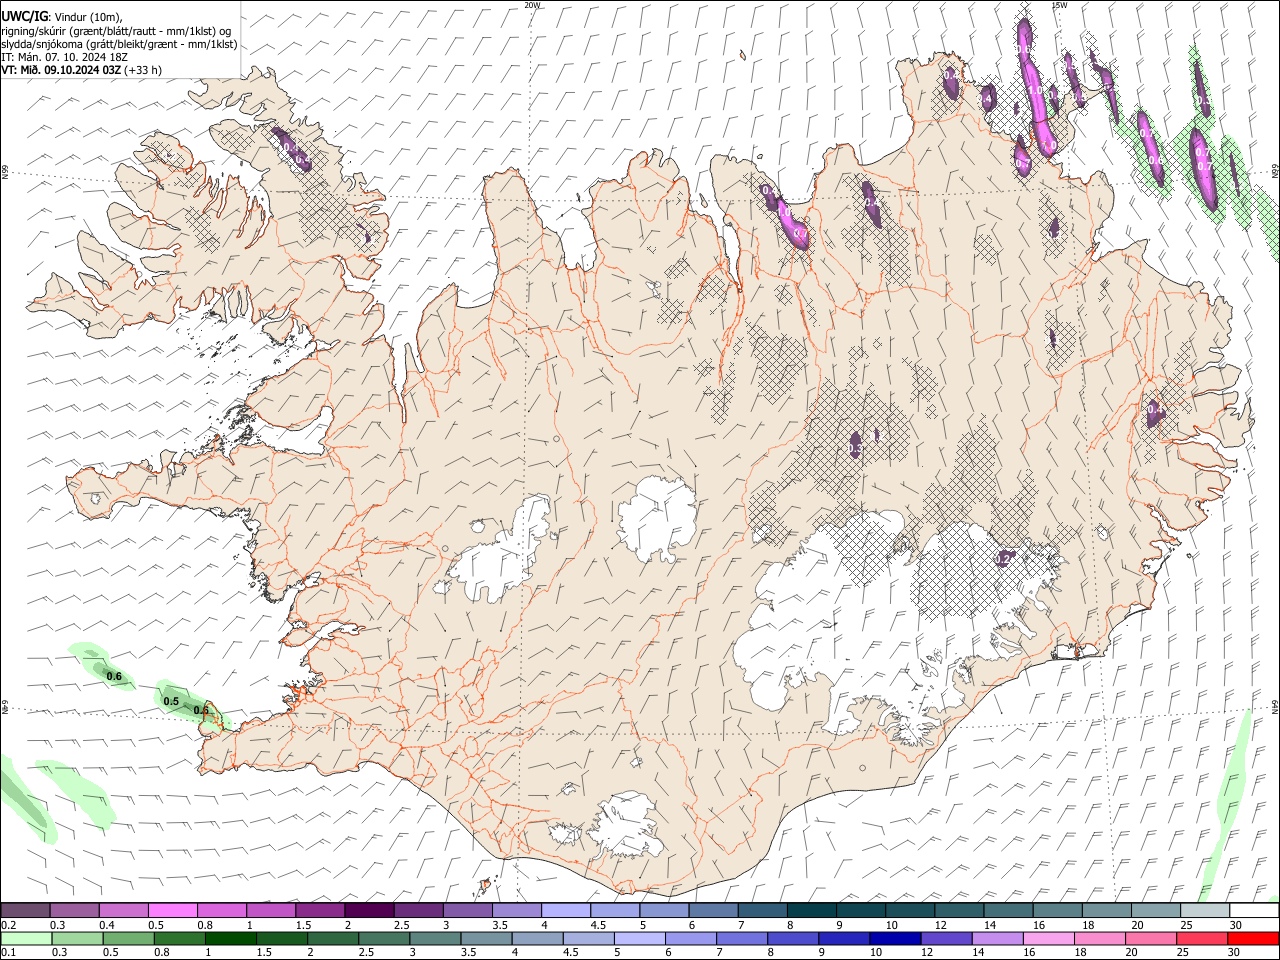Click the 0.5 green swatch in lower legend row
Viewport: 1280px width, 960px height.
(128, 938)
